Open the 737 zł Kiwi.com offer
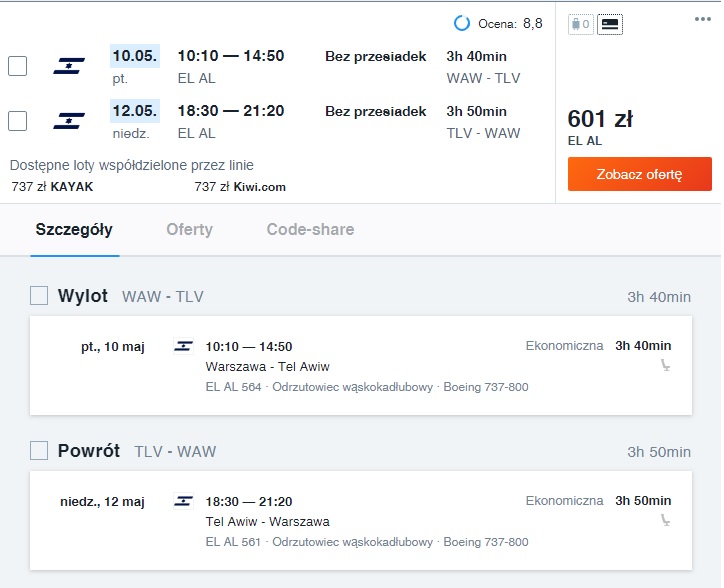This screenshot has width=724, height=588. coord(240,187)
